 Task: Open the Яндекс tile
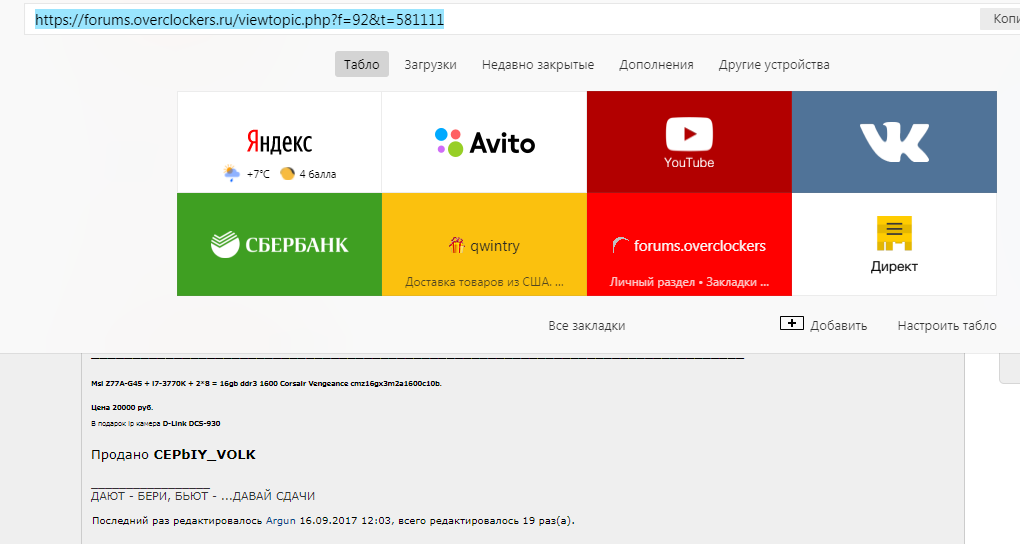(279, 142)
